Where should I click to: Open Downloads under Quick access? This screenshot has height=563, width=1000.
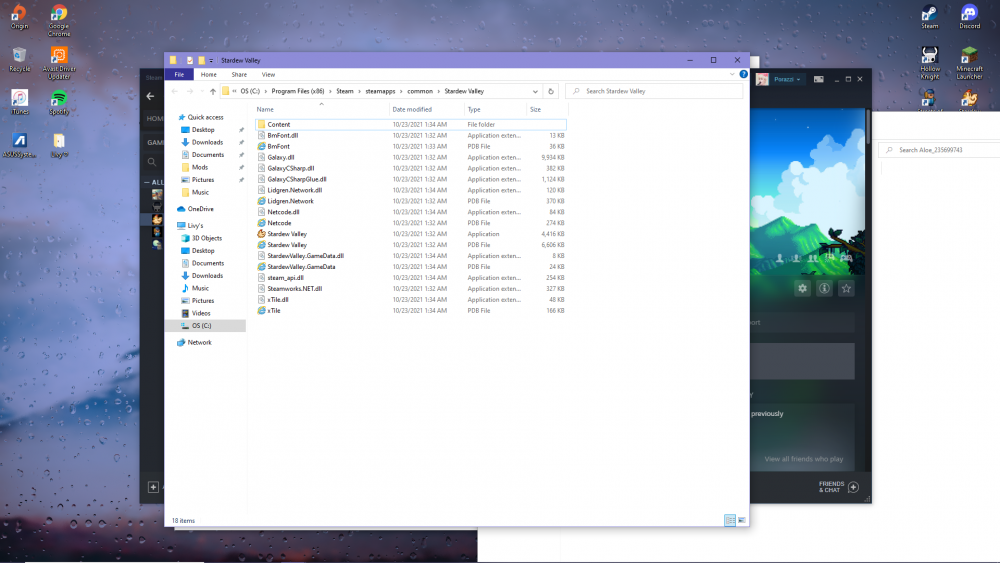tap(207, 142)
